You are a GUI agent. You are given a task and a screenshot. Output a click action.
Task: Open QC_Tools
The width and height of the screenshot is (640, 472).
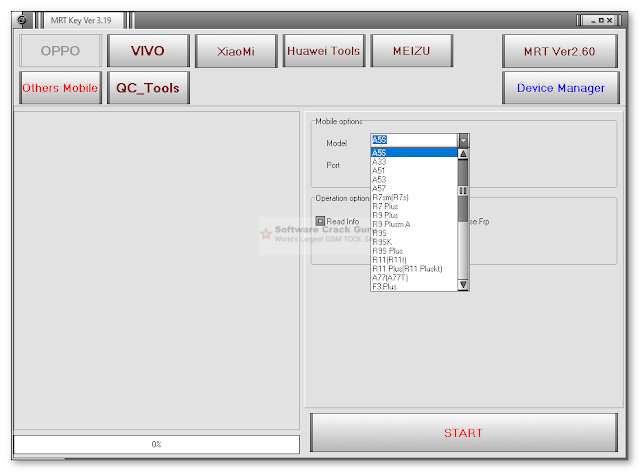pos(148,88)
